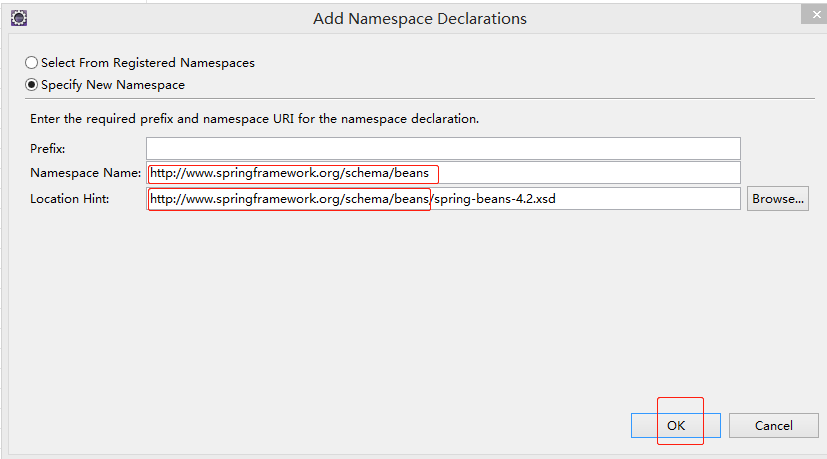Click the 'Namespace Name:' label
The width and height of the screenshot is (827, 459).
[85, 173]
